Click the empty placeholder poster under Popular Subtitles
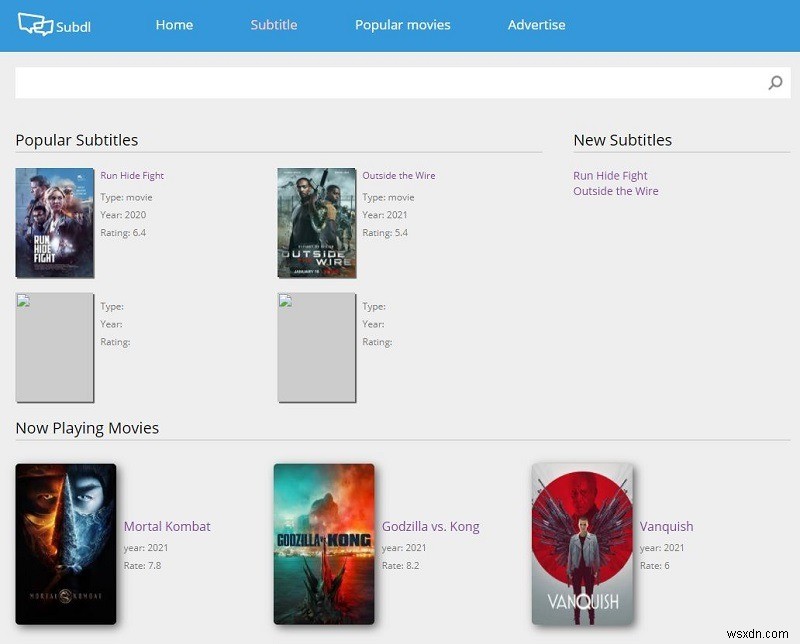The width and height of the screenshot is (800, 644). pyautogui.click(x=54, y=346)
